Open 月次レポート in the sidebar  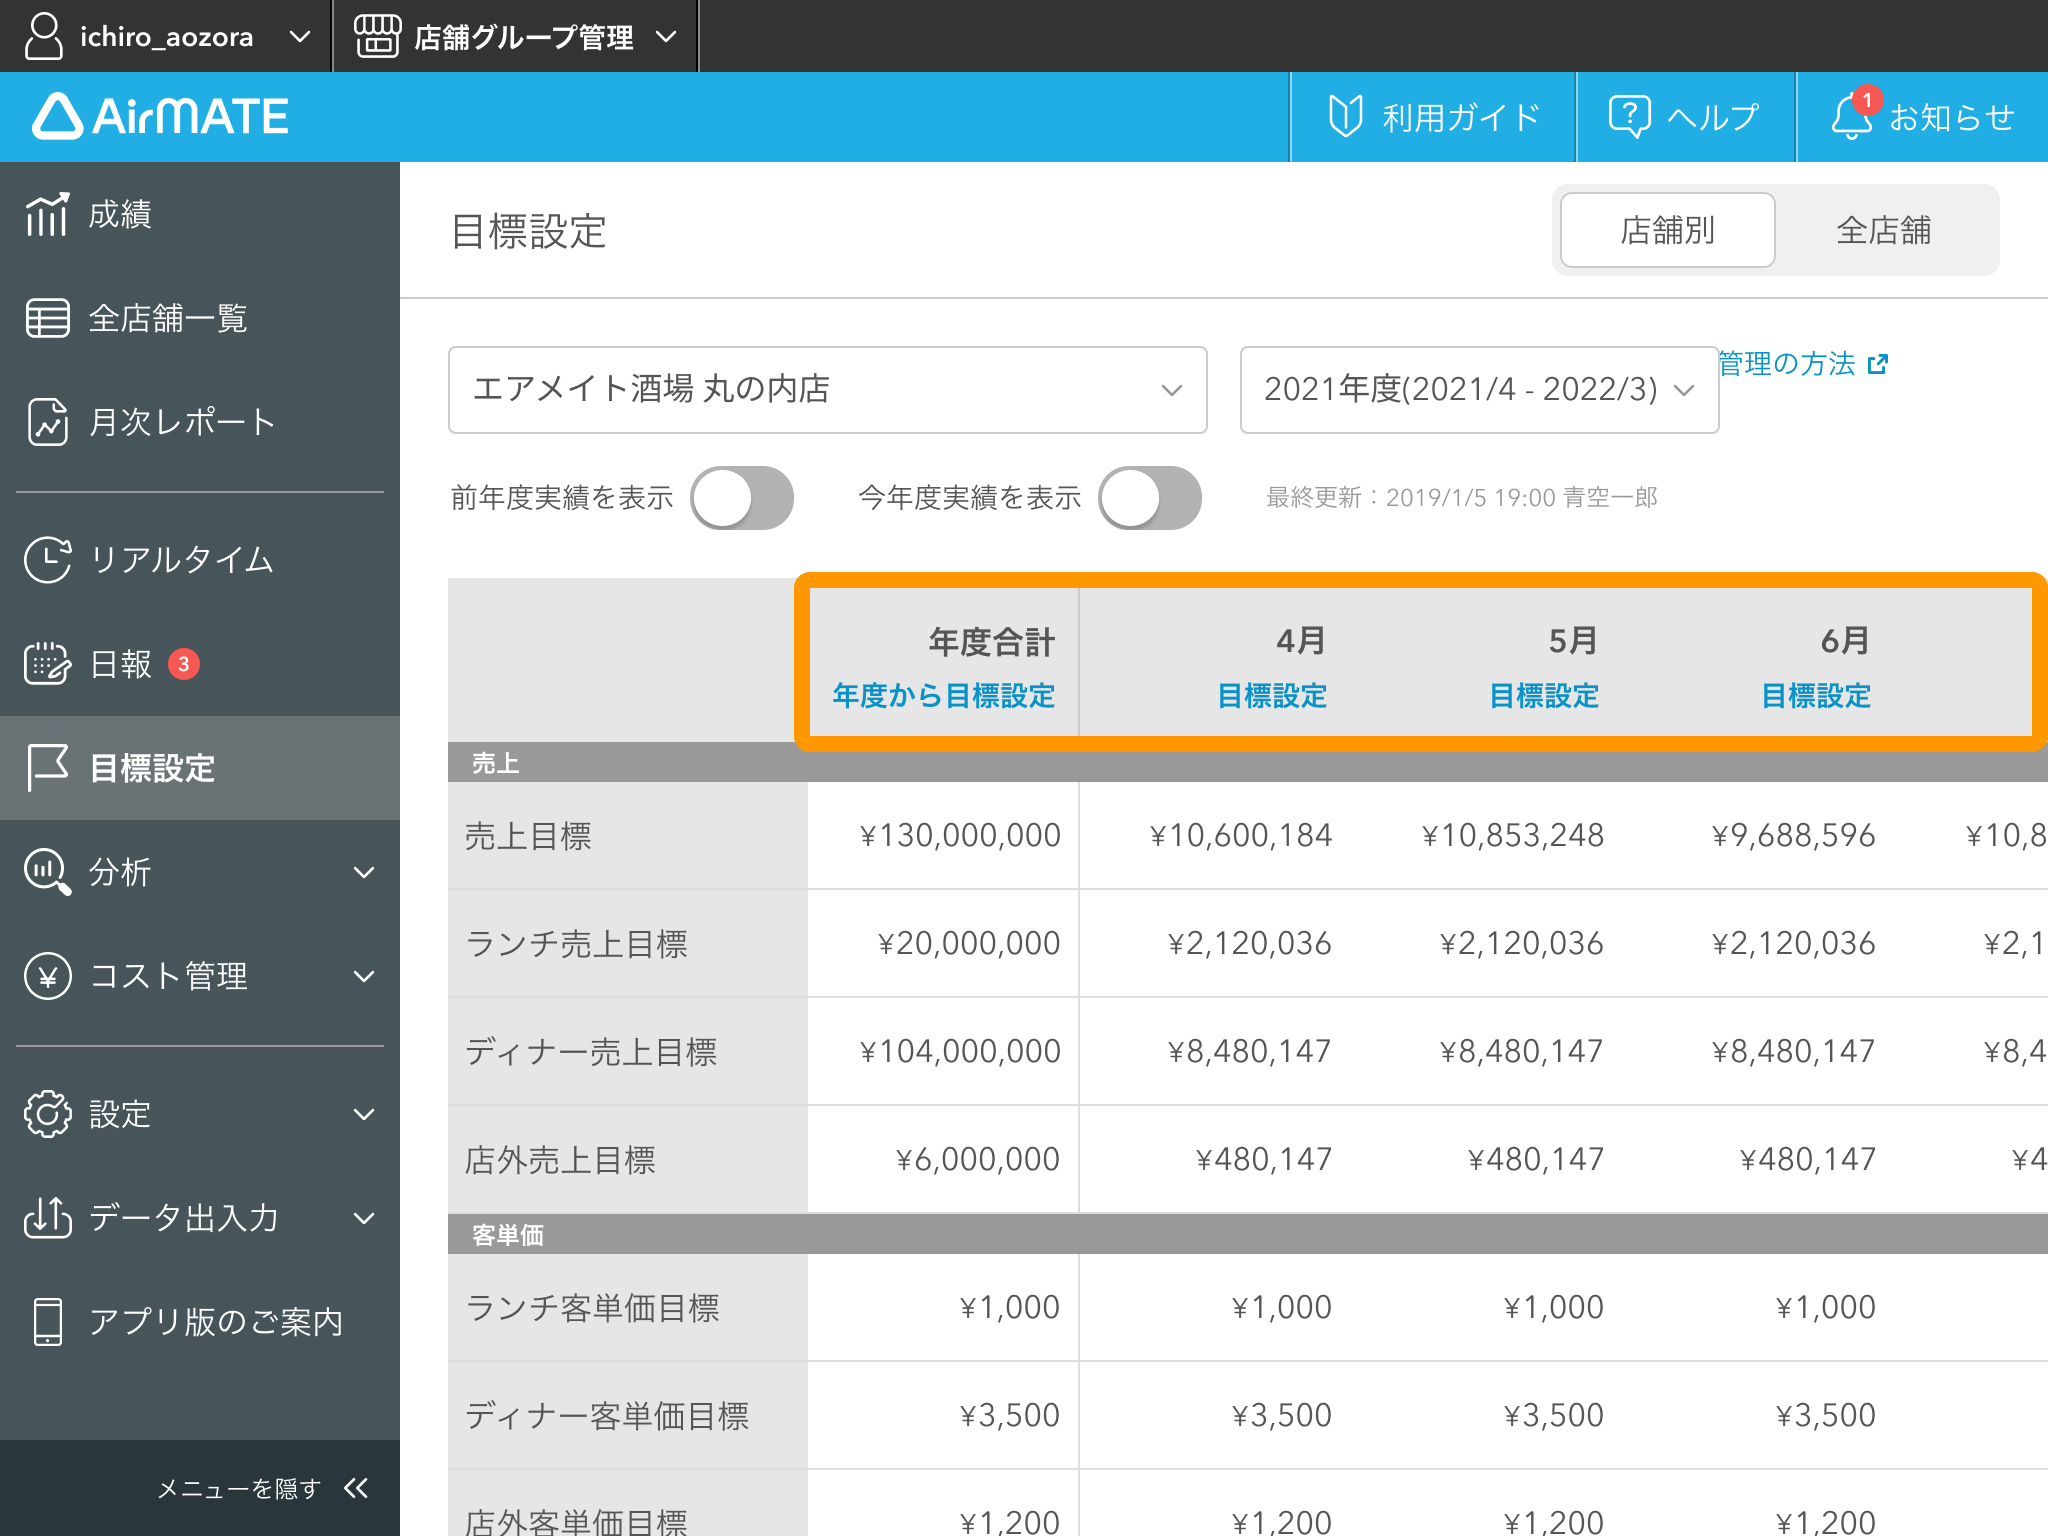point(200,422)
